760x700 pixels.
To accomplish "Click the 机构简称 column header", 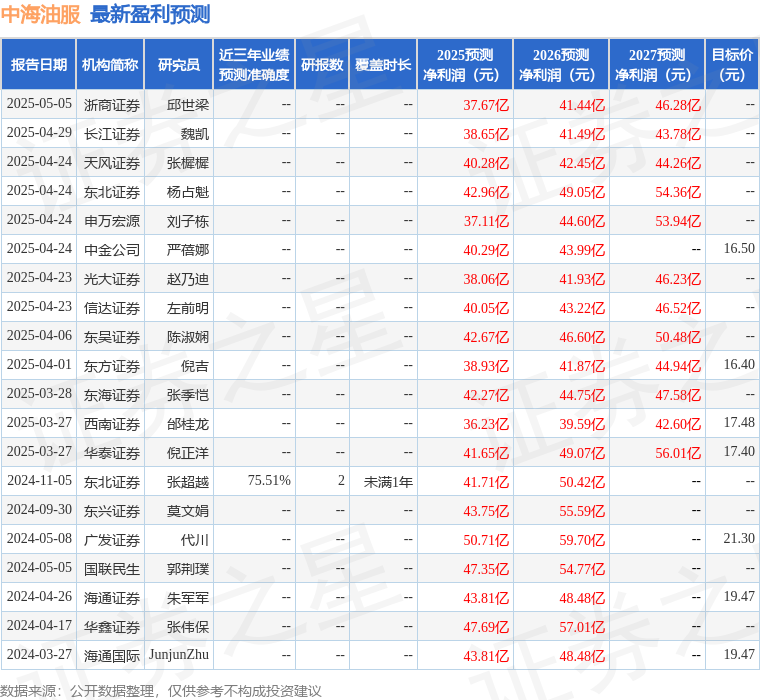I will click(x=110, y=64).
